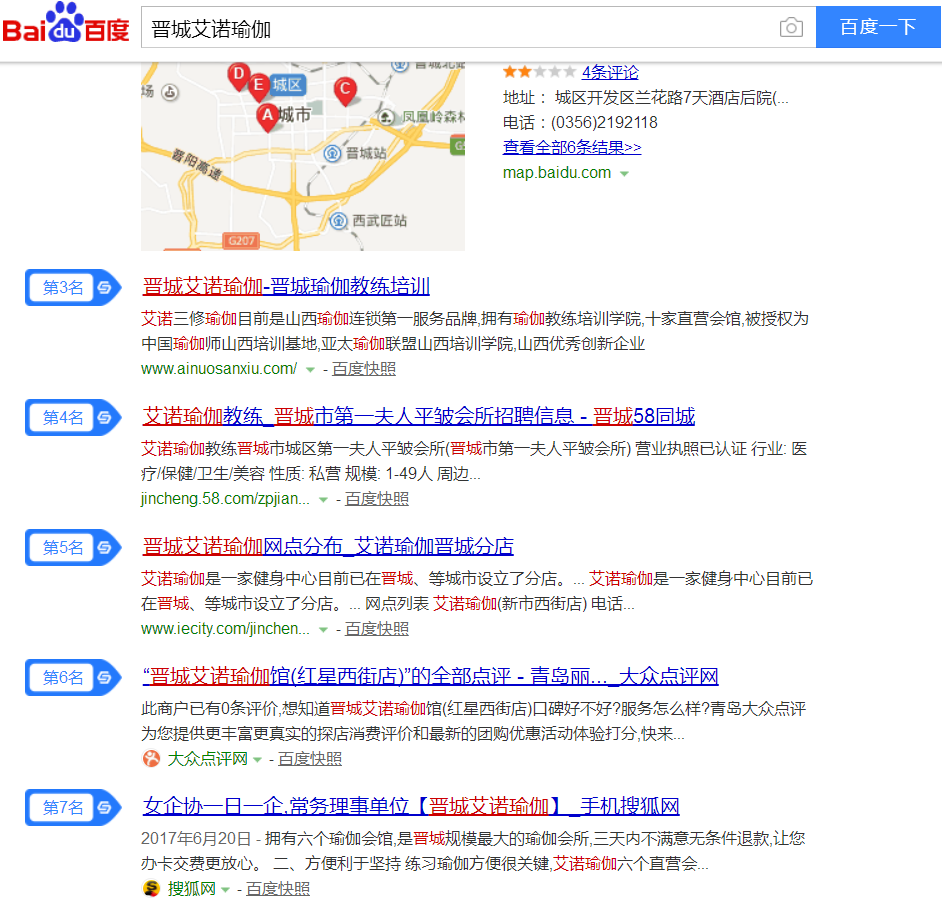Click www.ainuosanxiu.com URL

coord(219,369)
